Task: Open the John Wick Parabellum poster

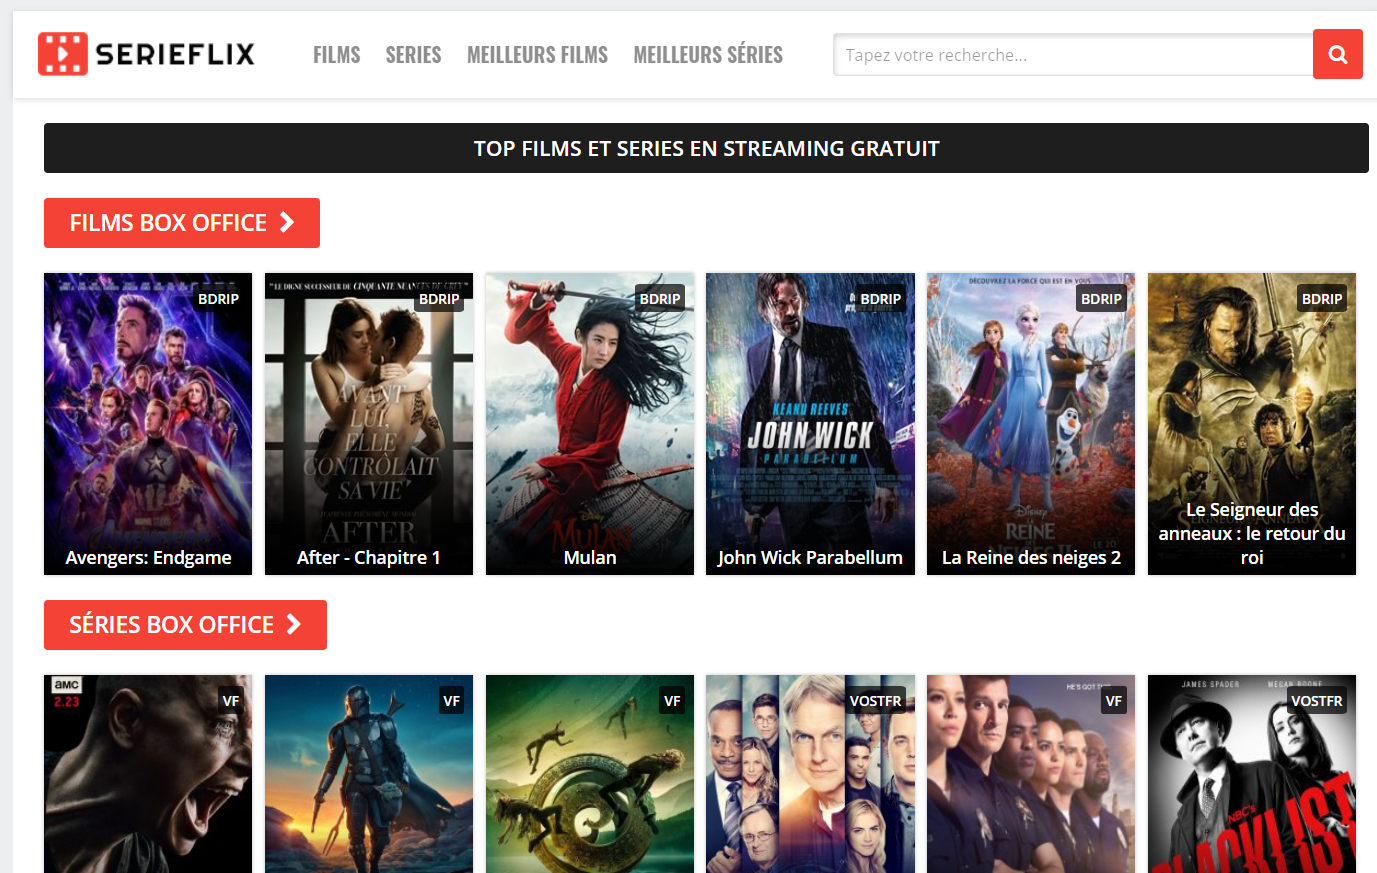Action: point(810,424)
